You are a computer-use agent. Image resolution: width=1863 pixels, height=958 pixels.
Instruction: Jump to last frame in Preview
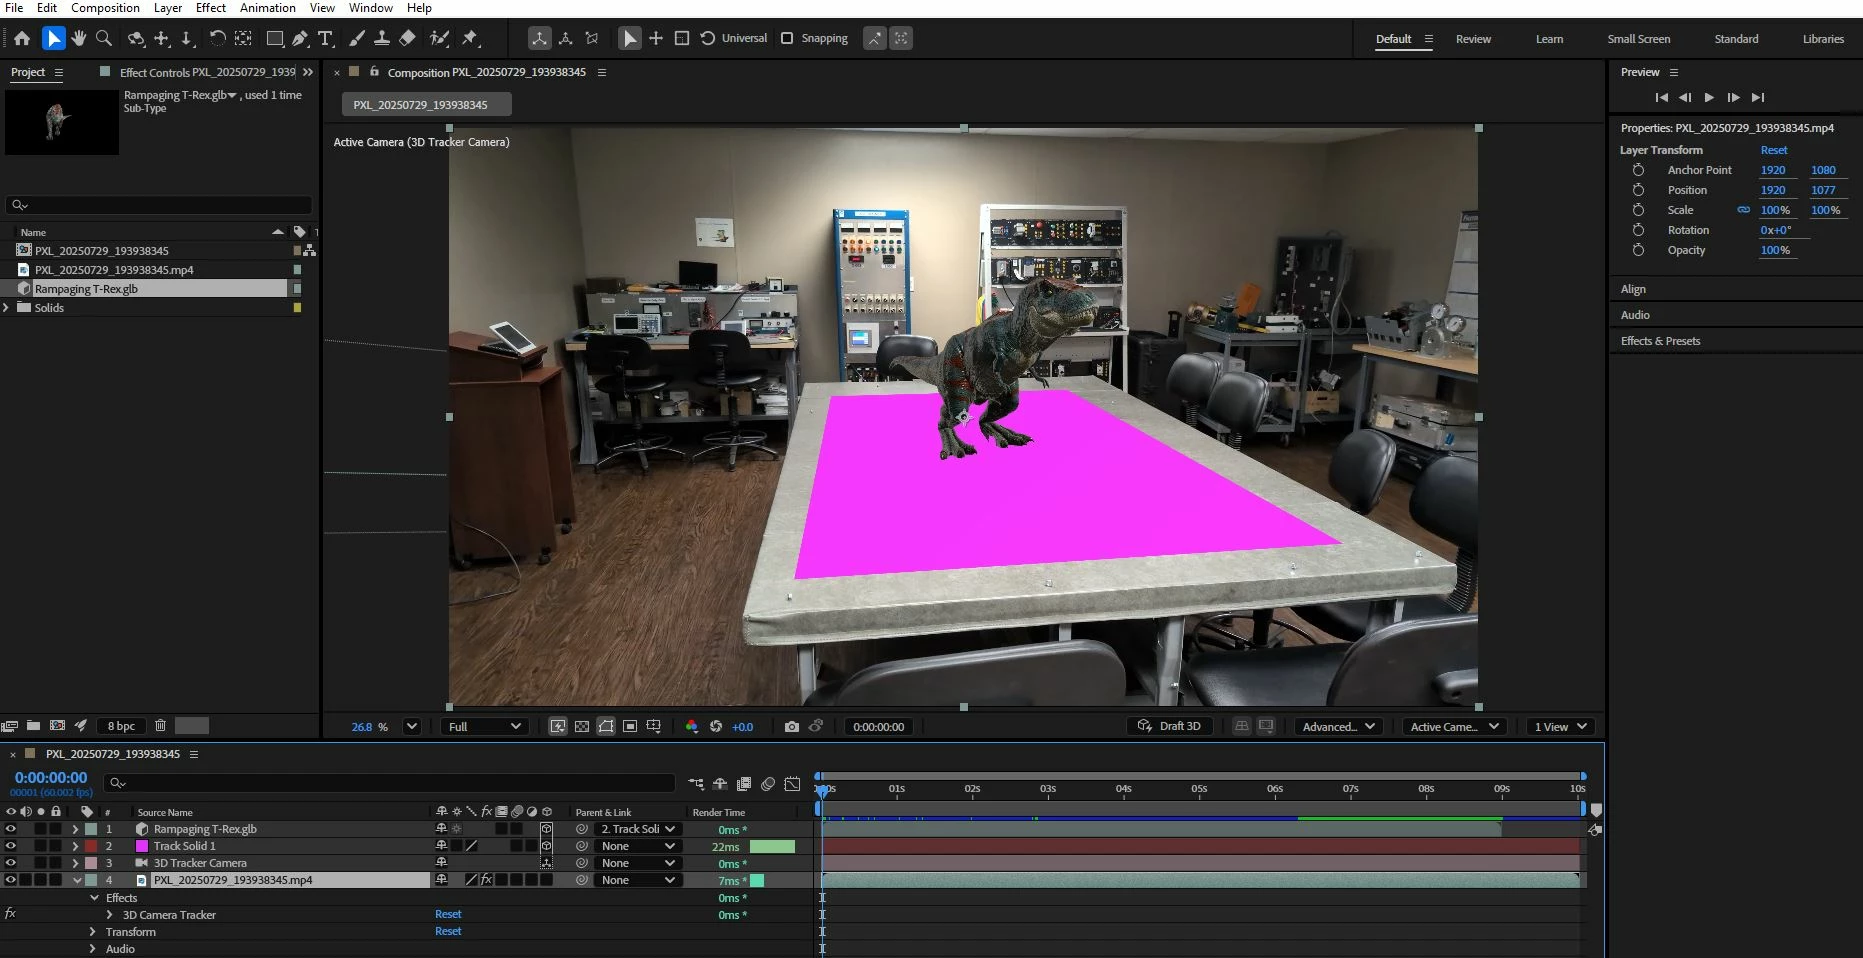[x=1758, y=97]
